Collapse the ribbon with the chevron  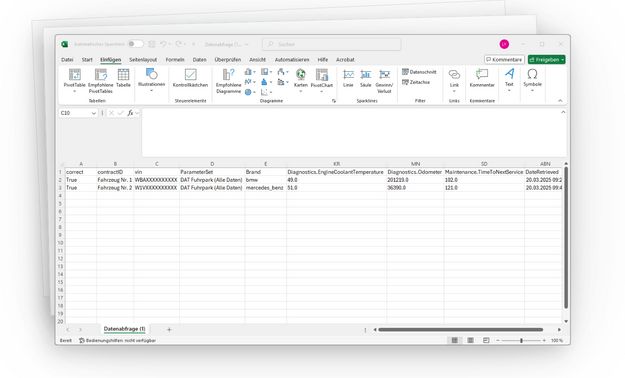coord(560,100)
